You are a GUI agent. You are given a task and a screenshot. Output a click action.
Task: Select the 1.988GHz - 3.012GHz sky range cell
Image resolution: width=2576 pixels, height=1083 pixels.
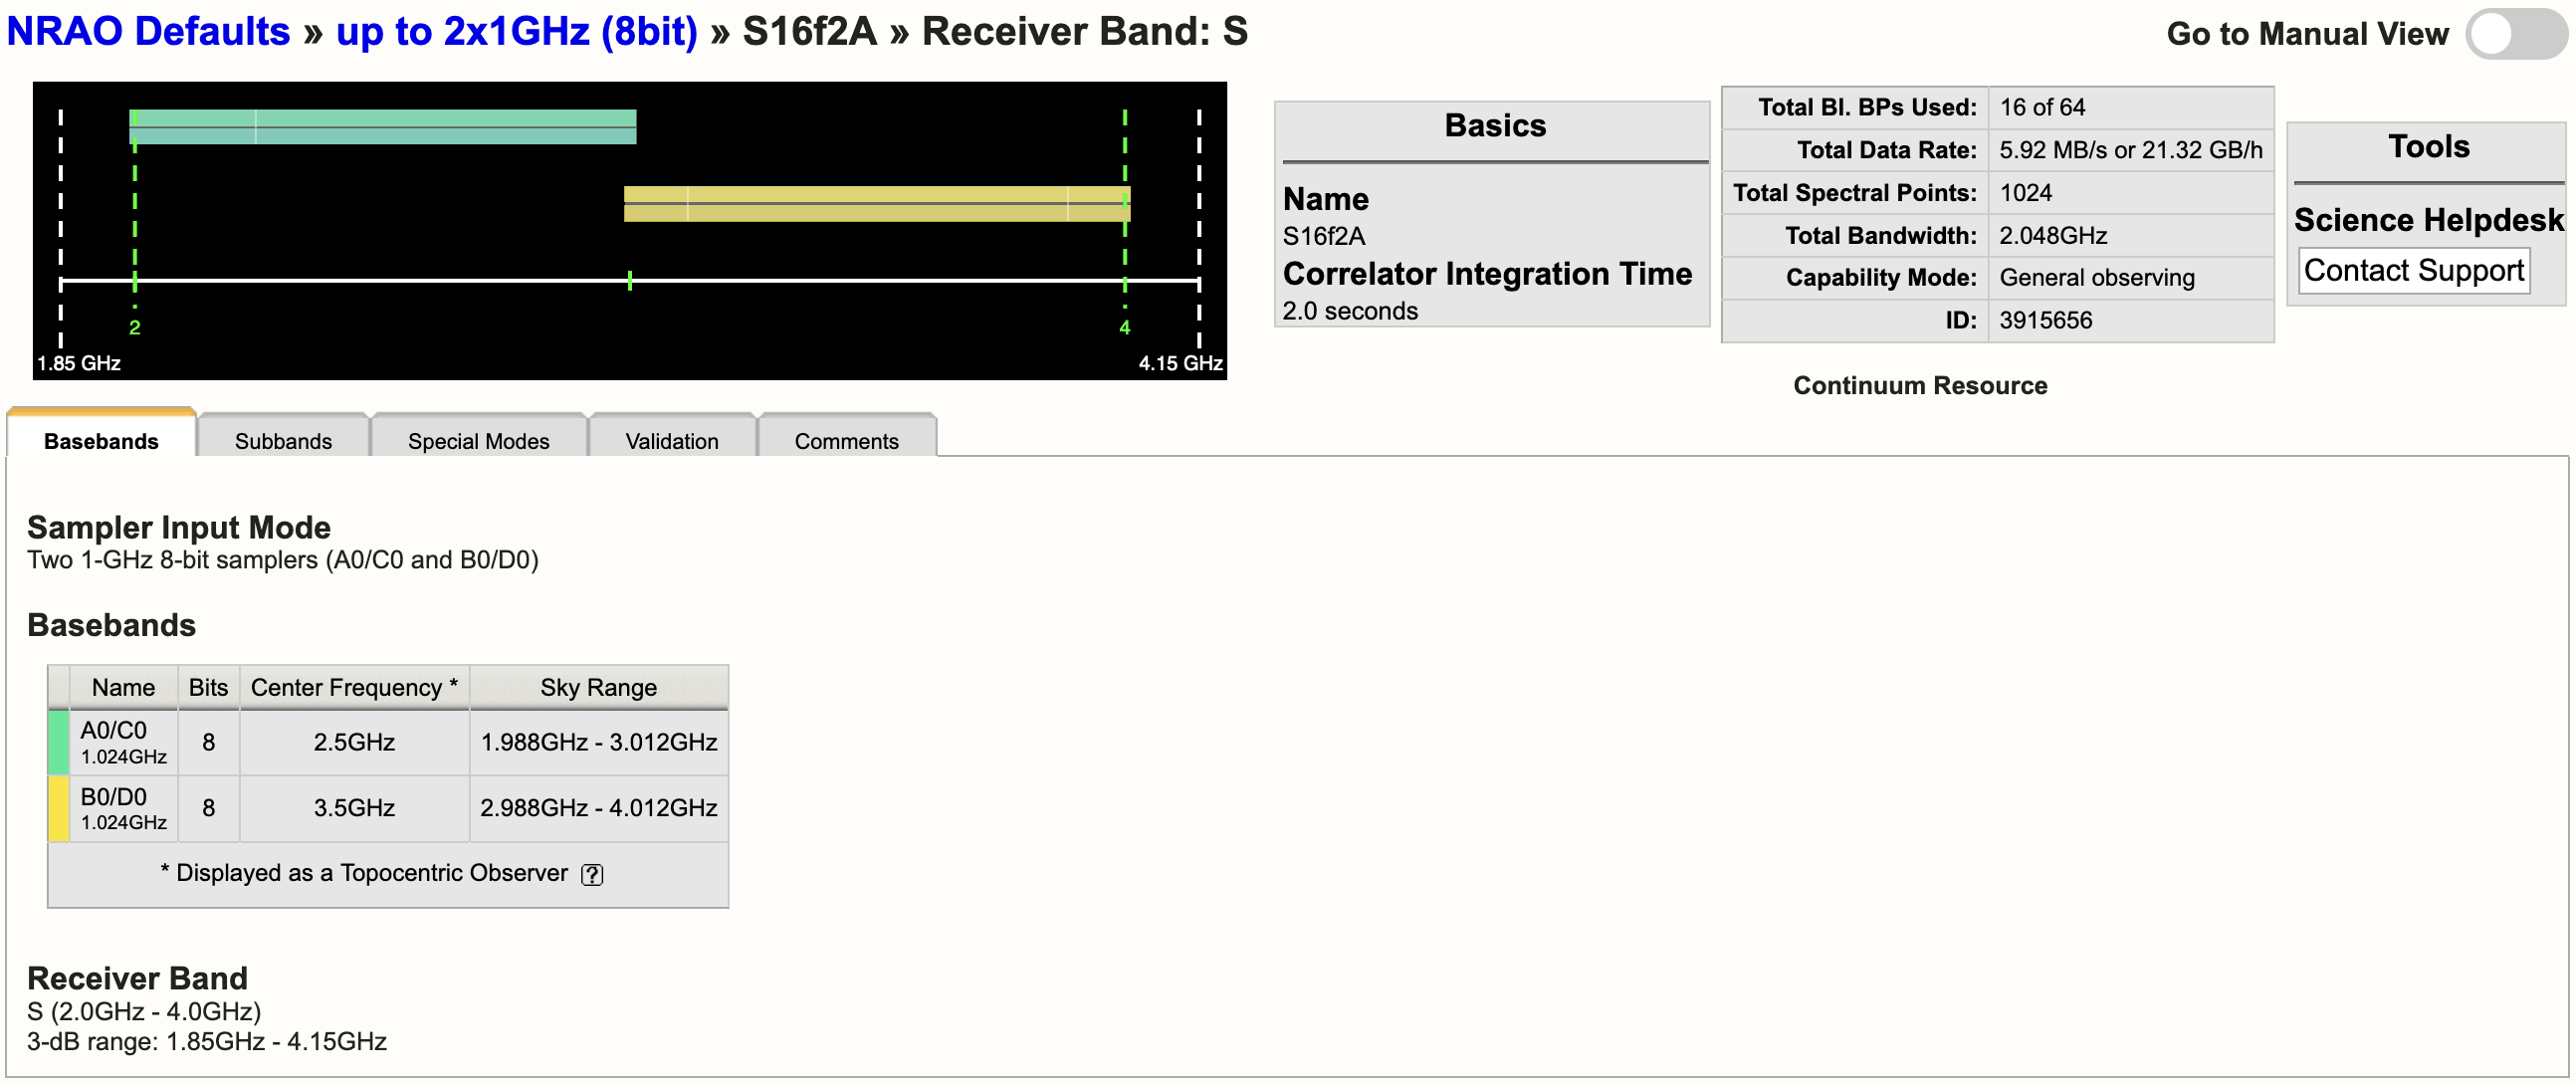click(599, 742)
